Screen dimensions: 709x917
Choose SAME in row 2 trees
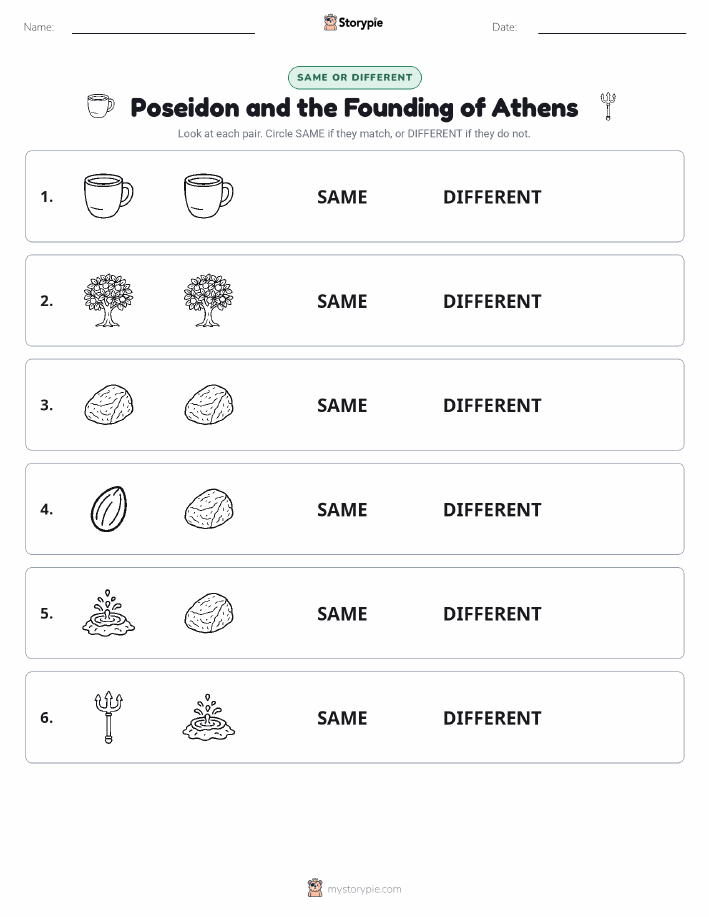click(x=342, y=301)
